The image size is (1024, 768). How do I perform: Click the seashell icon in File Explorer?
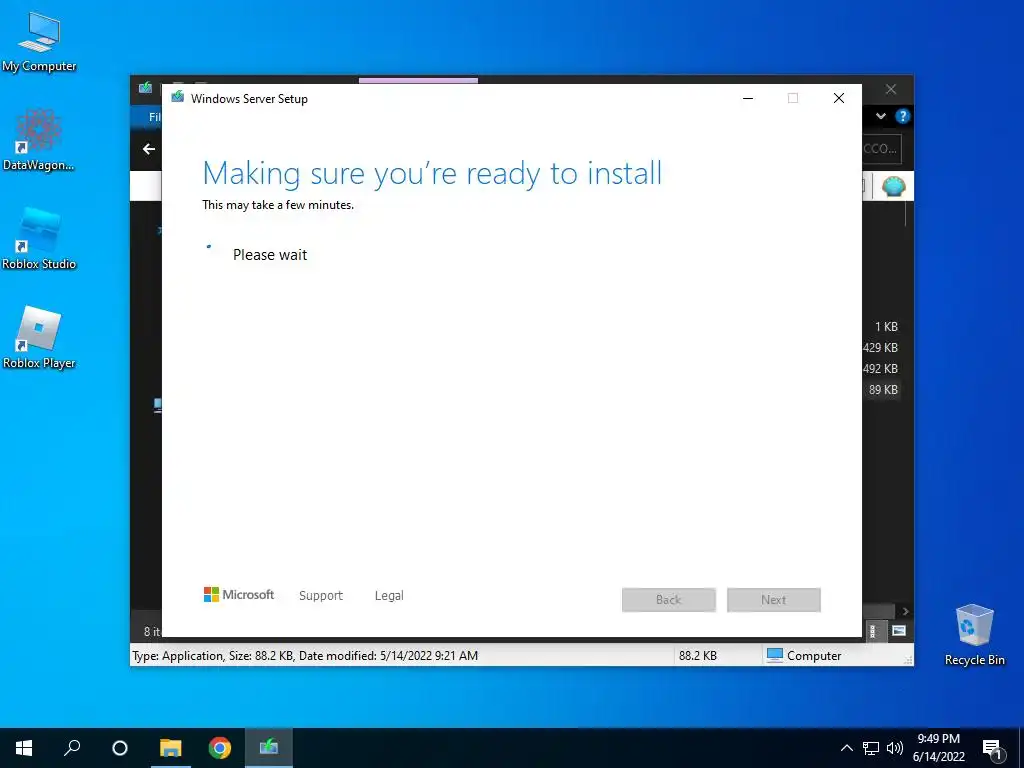click(893, 187)
